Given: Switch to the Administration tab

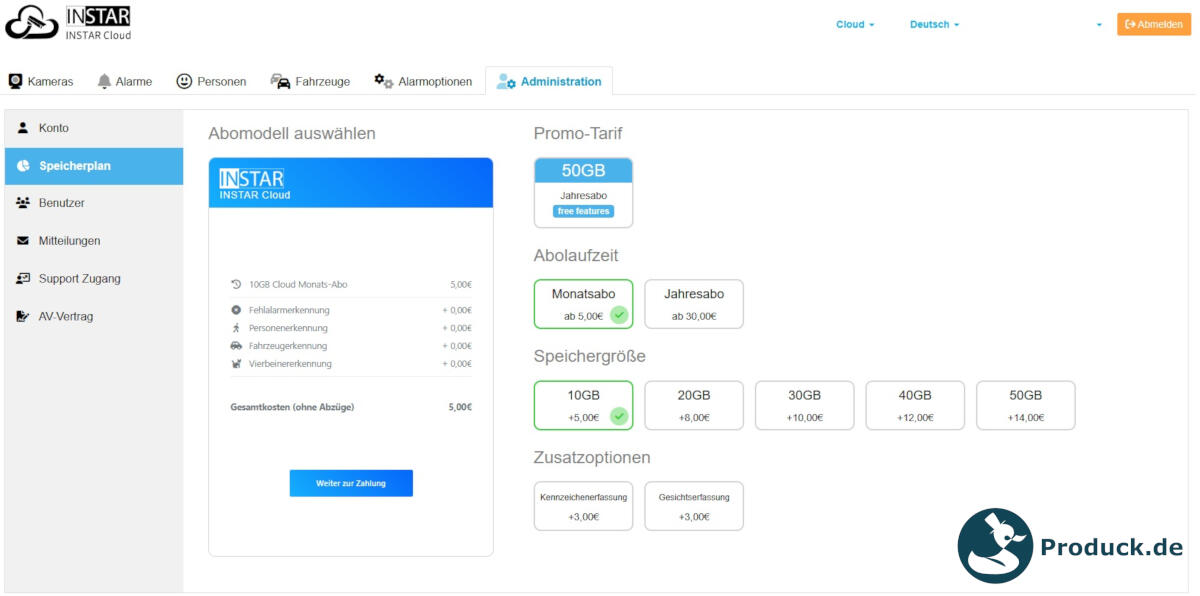Looking at the screenshot, I should coord(550,81).
